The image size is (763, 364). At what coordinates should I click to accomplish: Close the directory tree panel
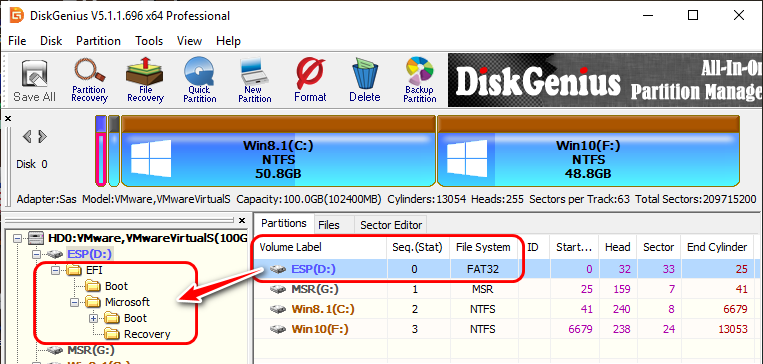[x=242, y=221]
